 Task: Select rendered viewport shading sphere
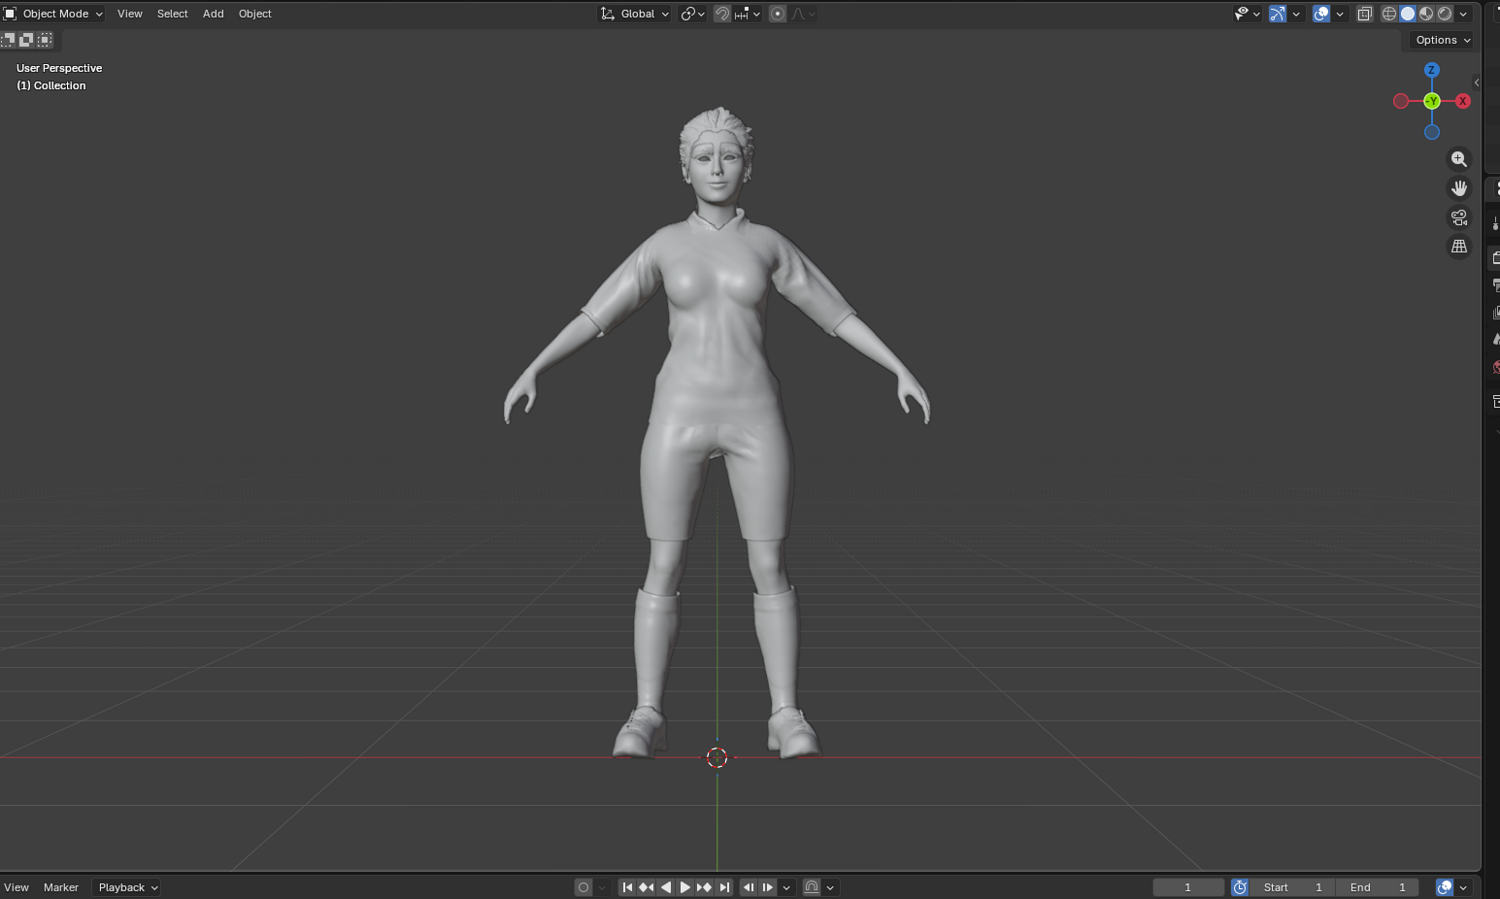pos(1445,14)
